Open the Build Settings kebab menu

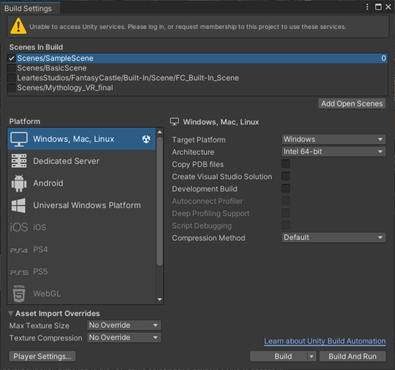[367, 7]
